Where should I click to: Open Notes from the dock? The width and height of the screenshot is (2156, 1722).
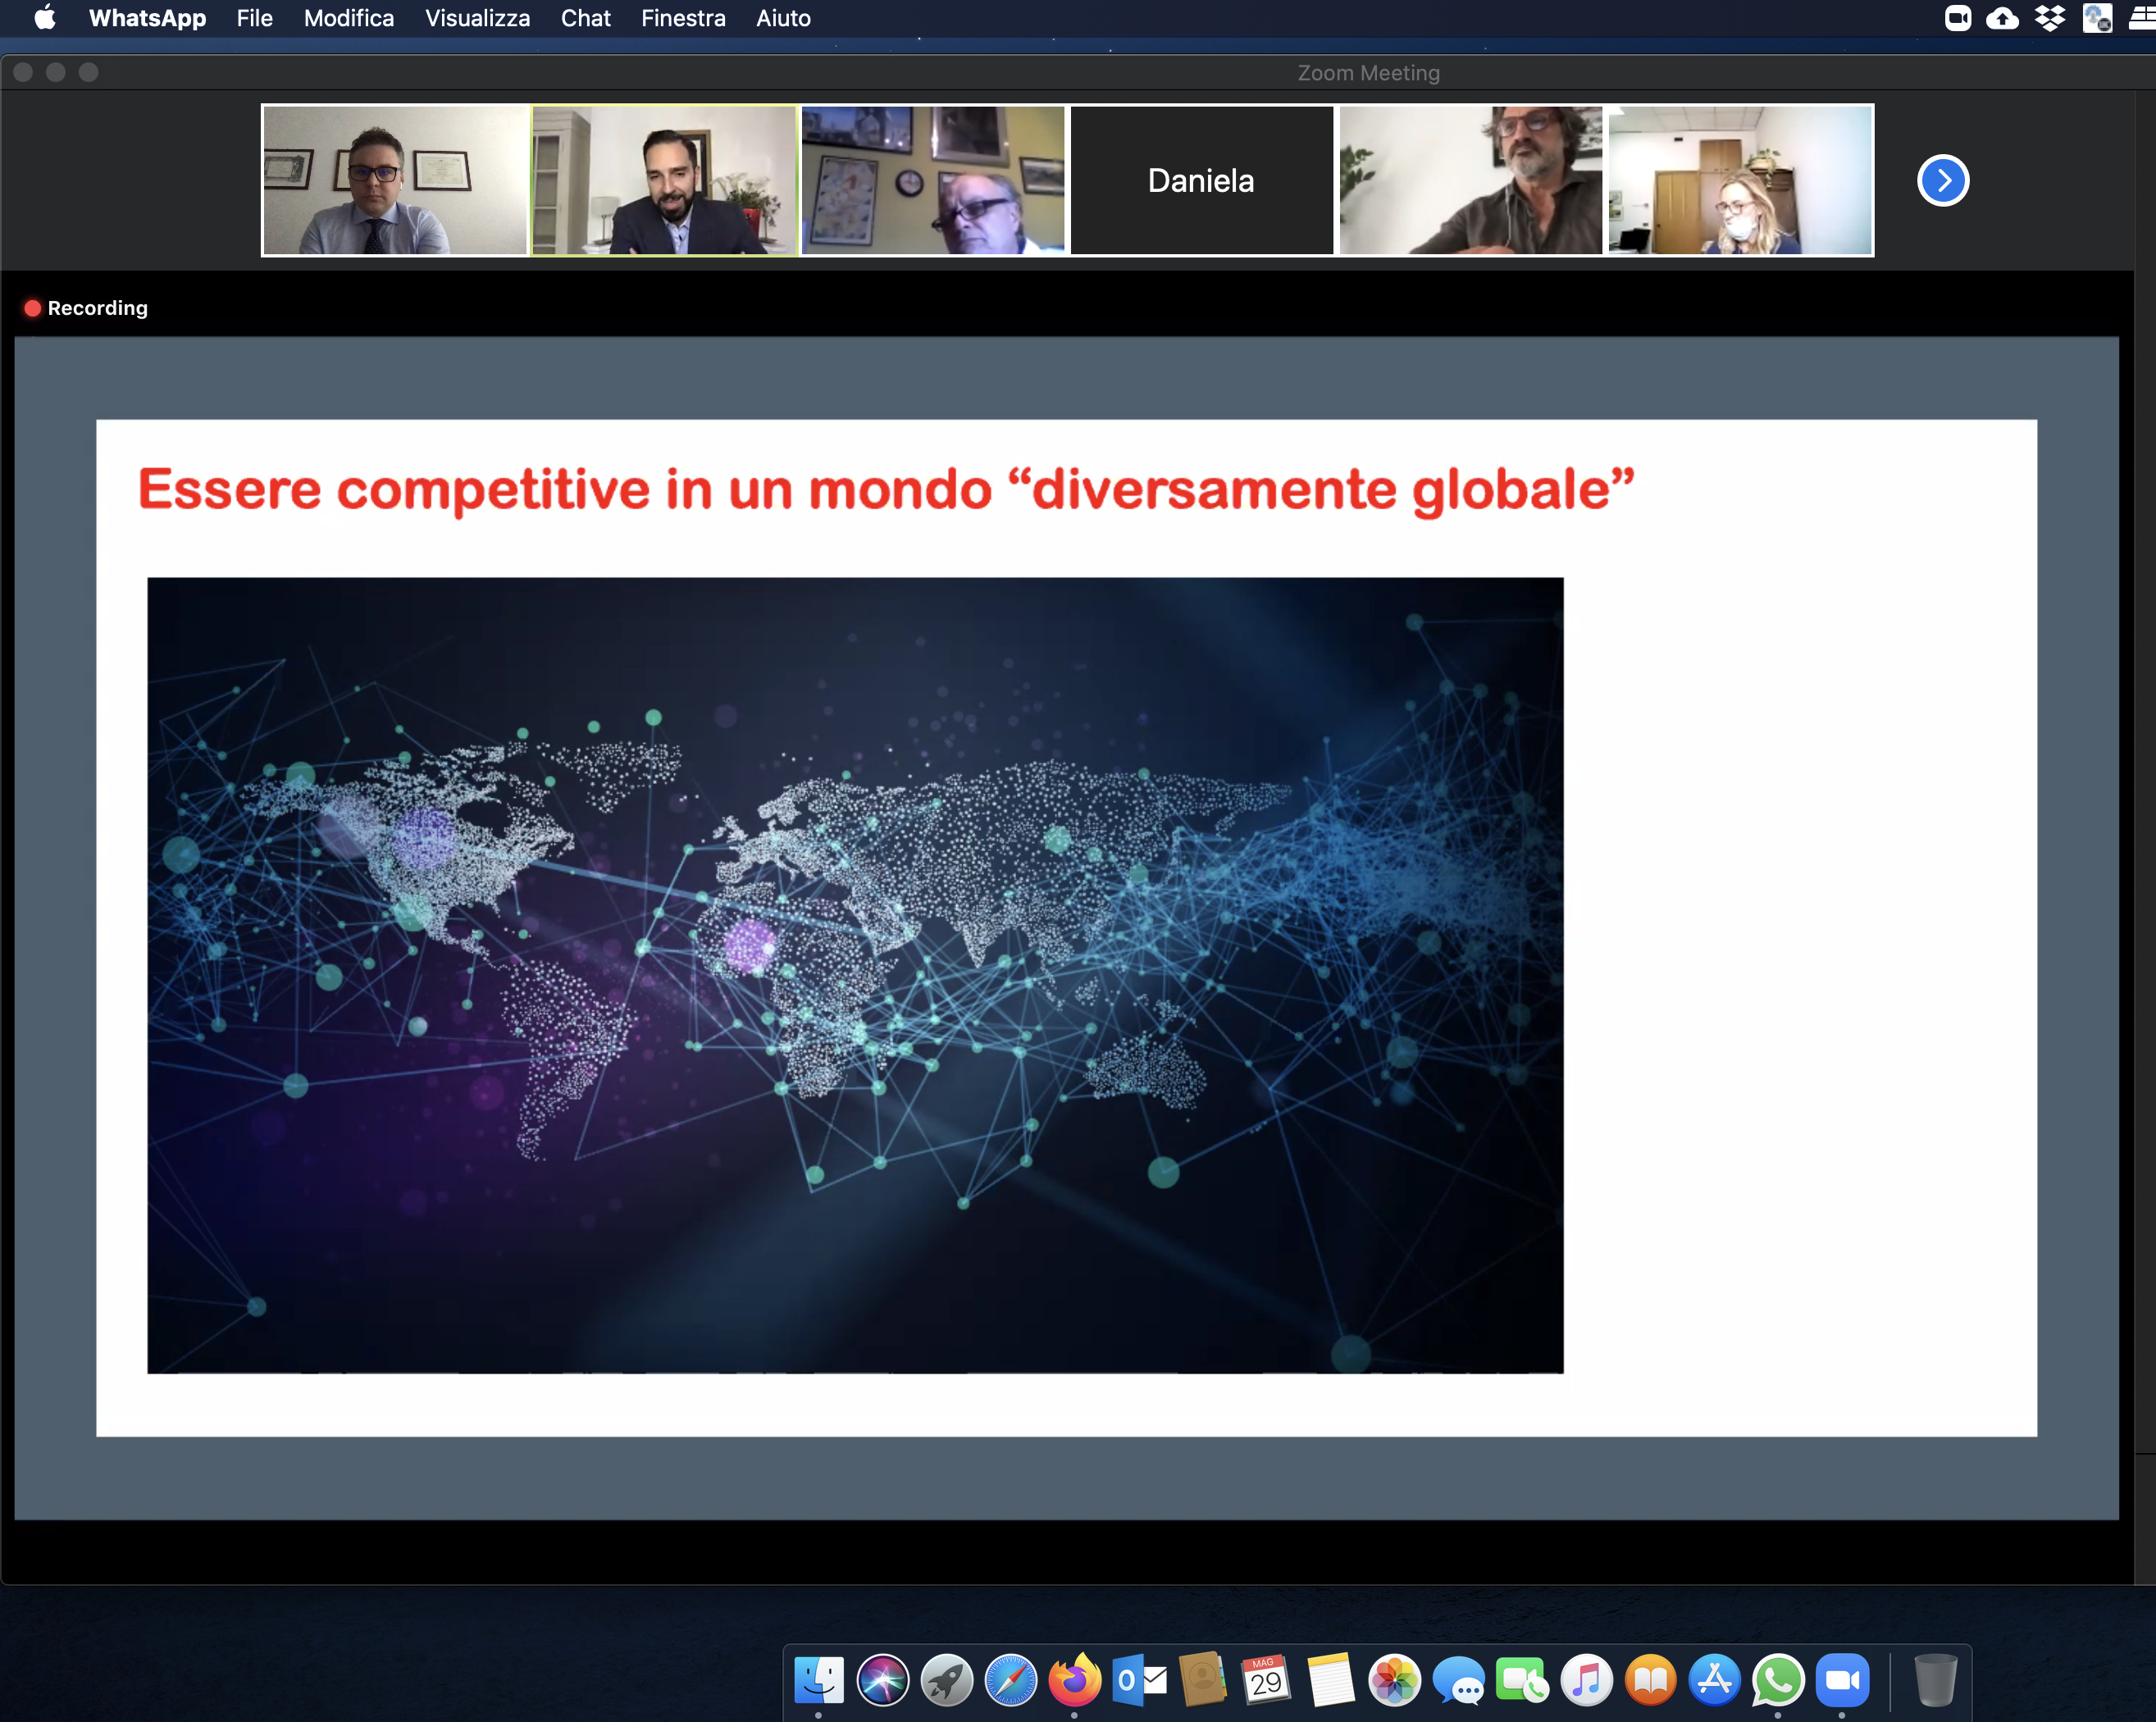tap(1330, 1680)
